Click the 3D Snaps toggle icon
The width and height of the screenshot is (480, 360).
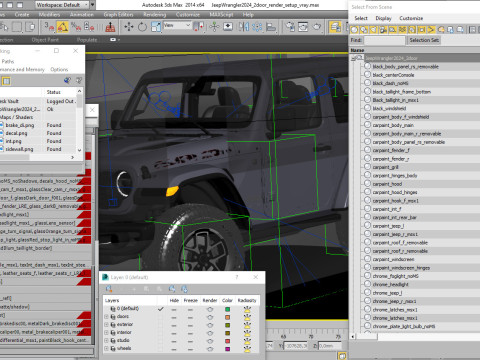[x=49, y=27]
